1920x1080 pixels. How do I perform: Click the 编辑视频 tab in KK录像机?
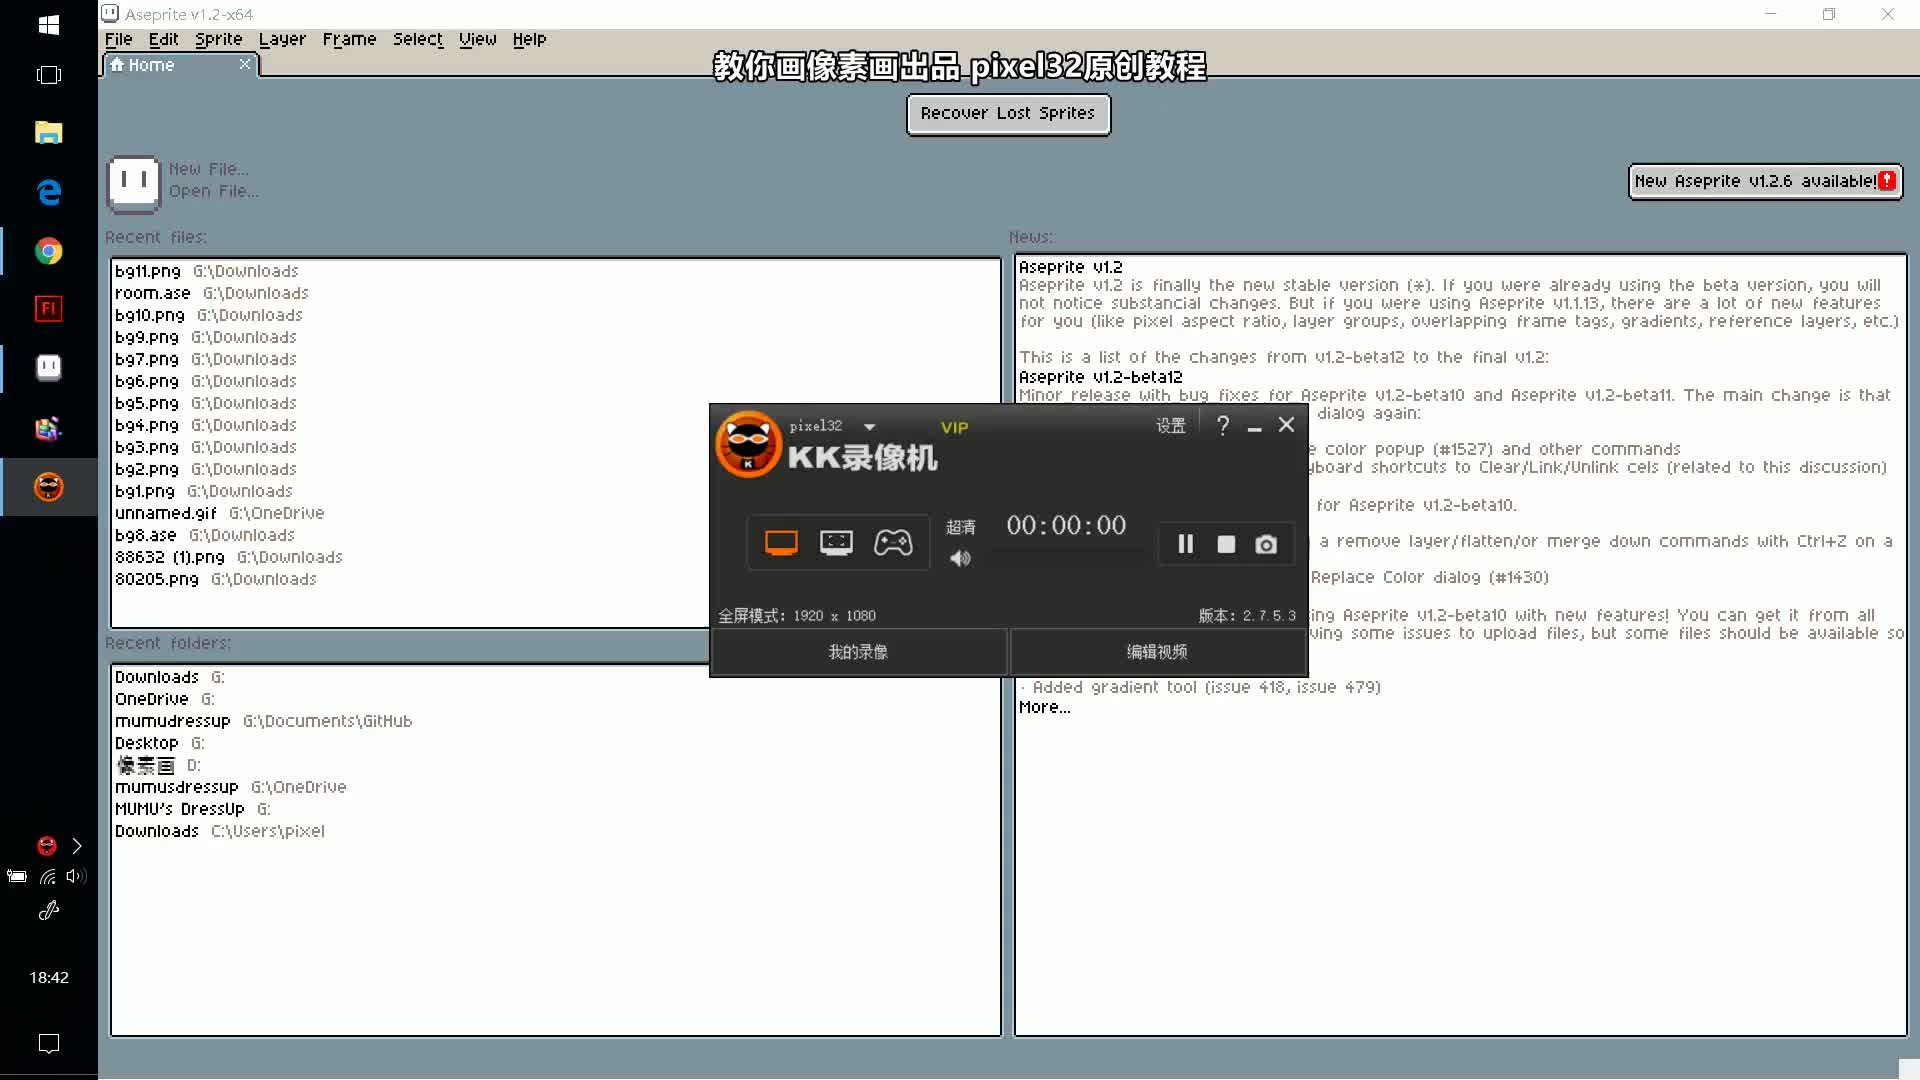tap(1155, 650)
